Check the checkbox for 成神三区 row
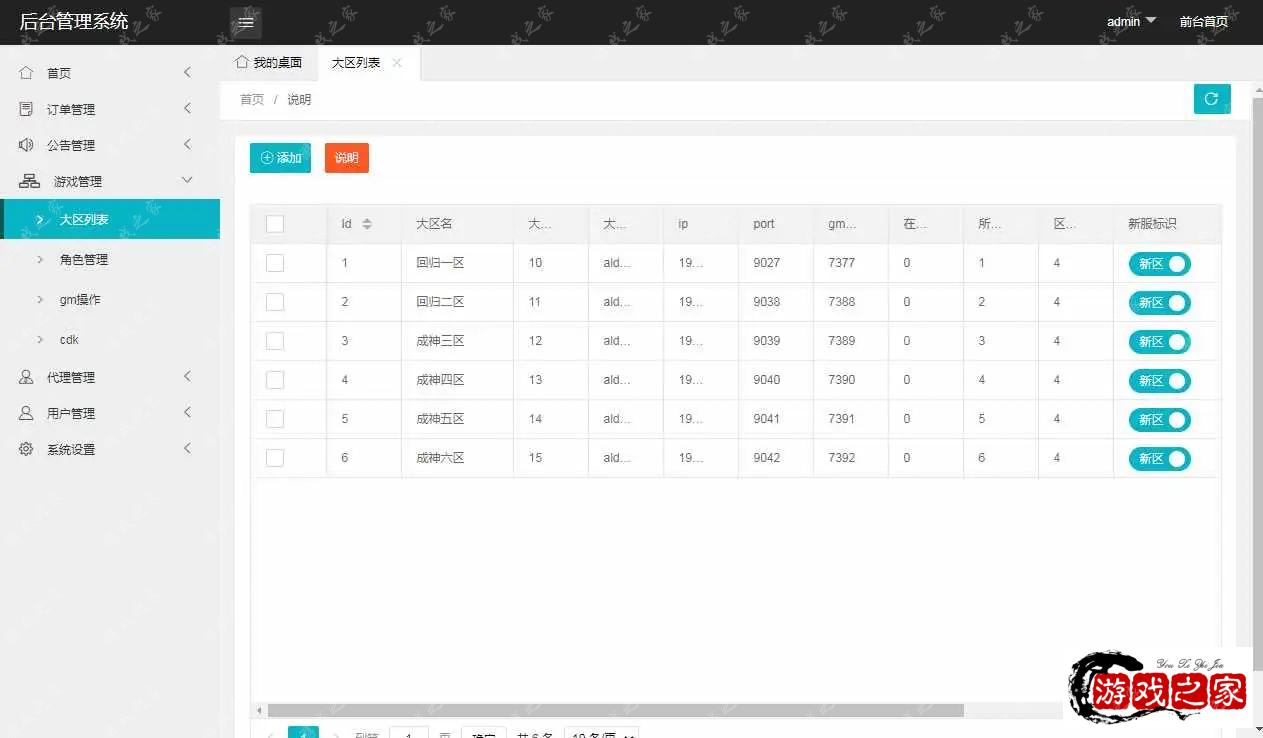1263x738 pixels. click(275, 341)
